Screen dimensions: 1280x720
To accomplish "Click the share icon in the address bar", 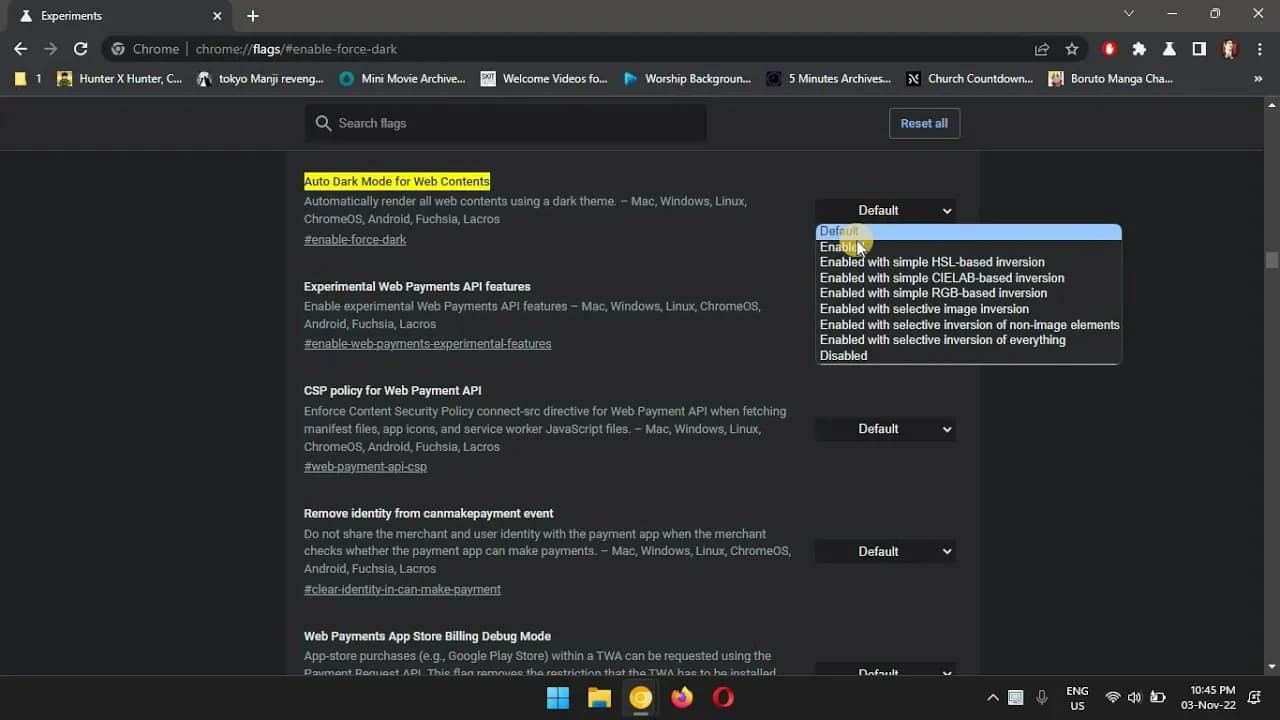I will point(1041,48).
